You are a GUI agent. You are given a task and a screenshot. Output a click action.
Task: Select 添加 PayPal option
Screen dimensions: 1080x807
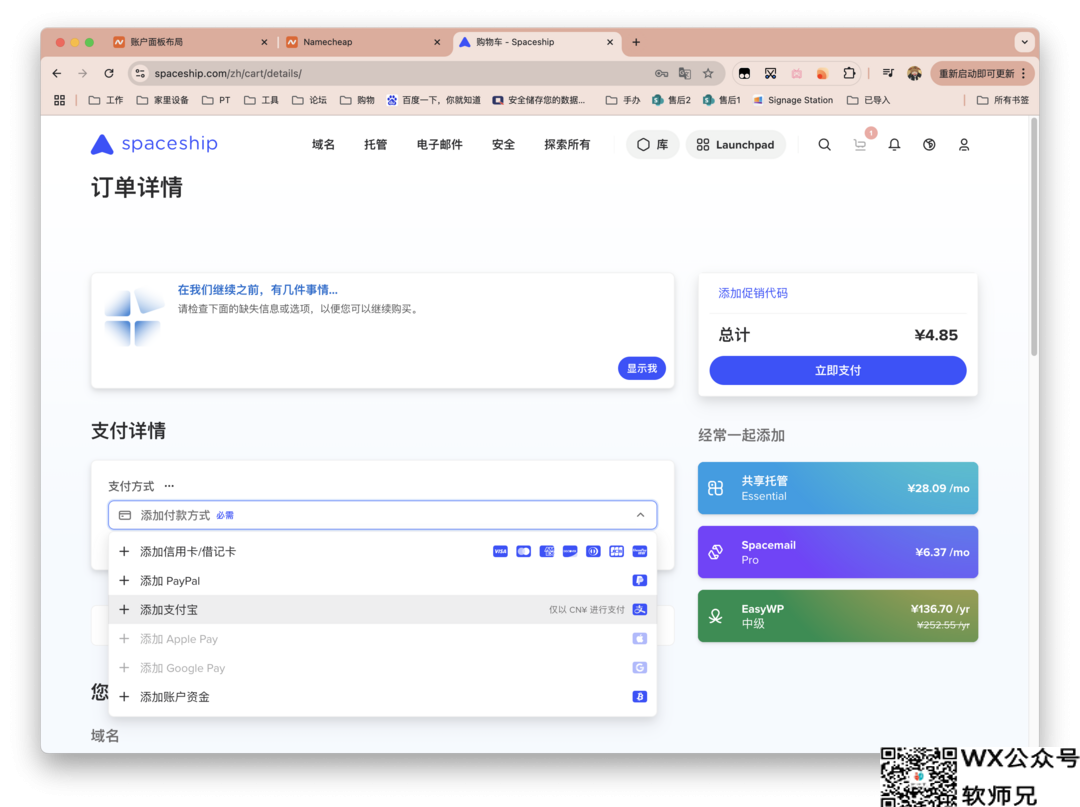[x=382, y=580]
